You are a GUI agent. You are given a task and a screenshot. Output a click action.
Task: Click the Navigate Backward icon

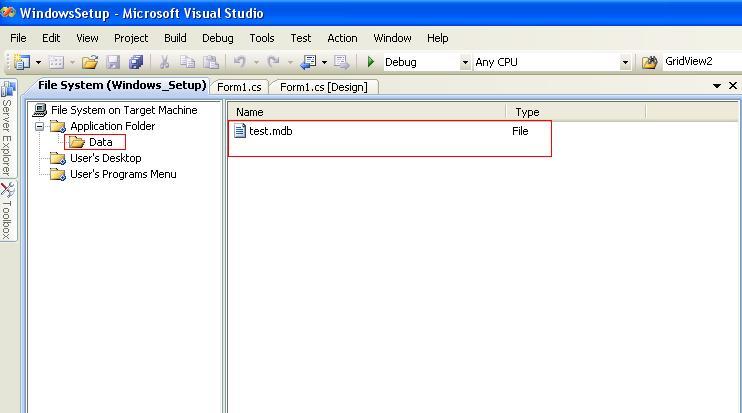(x=309, y=62)
